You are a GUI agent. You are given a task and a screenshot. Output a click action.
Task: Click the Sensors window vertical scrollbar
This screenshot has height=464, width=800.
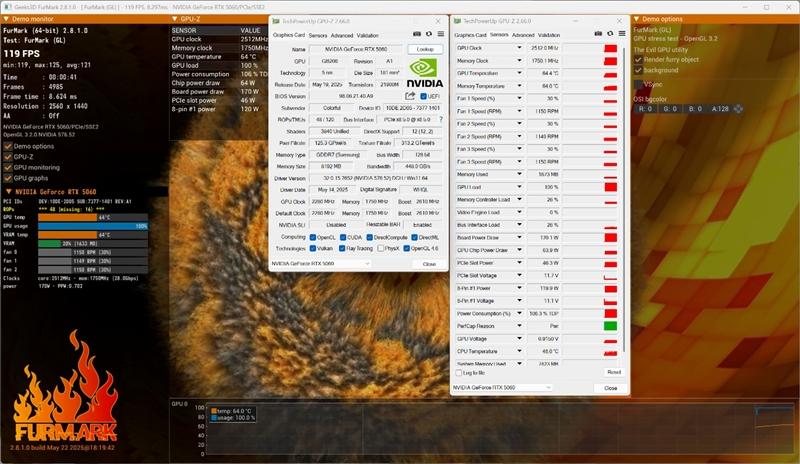(x=624, y=199)
